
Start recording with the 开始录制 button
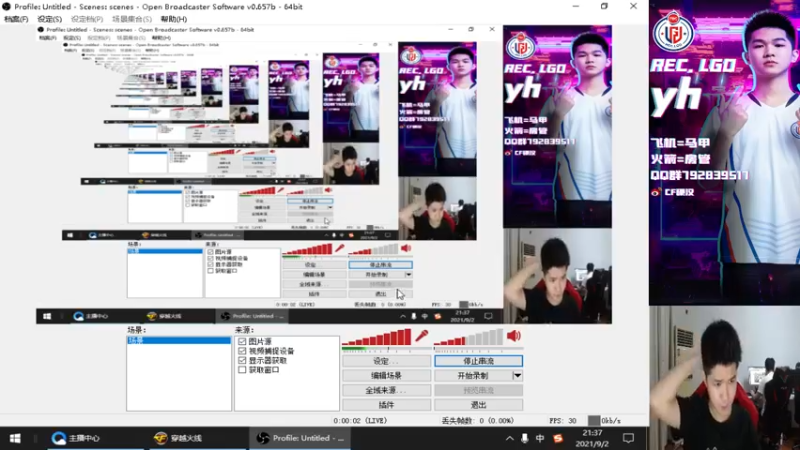473,376
